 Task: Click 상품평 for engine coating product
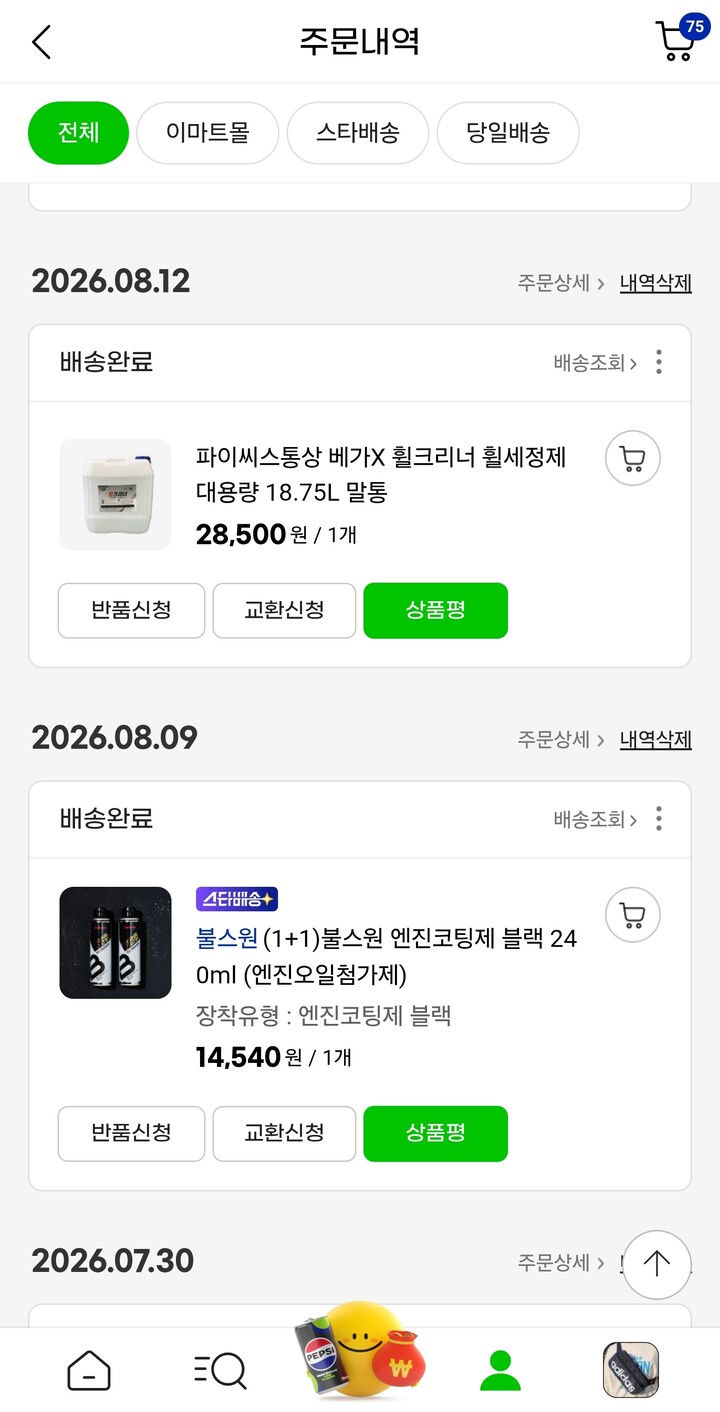pos(436,1134)
